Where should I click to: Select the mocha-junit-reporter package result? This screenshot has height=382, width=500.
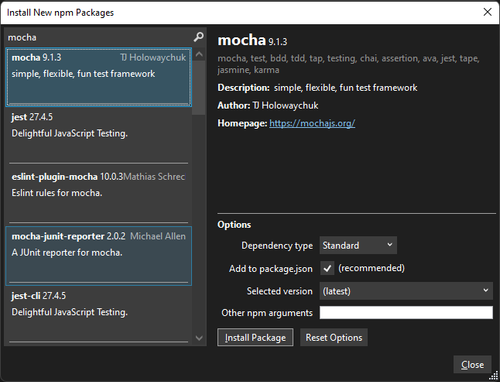[x=99, y=256]
